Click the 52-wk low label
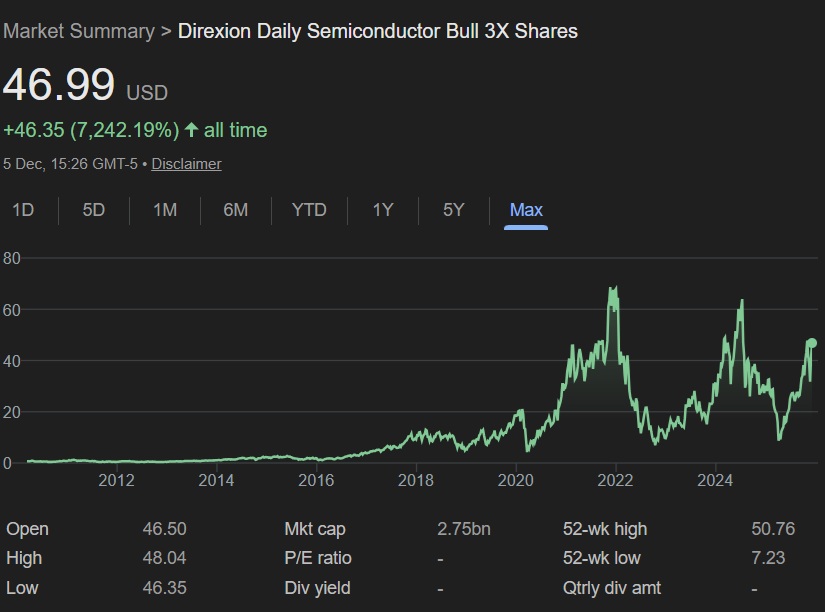 [x=602, y=558]
